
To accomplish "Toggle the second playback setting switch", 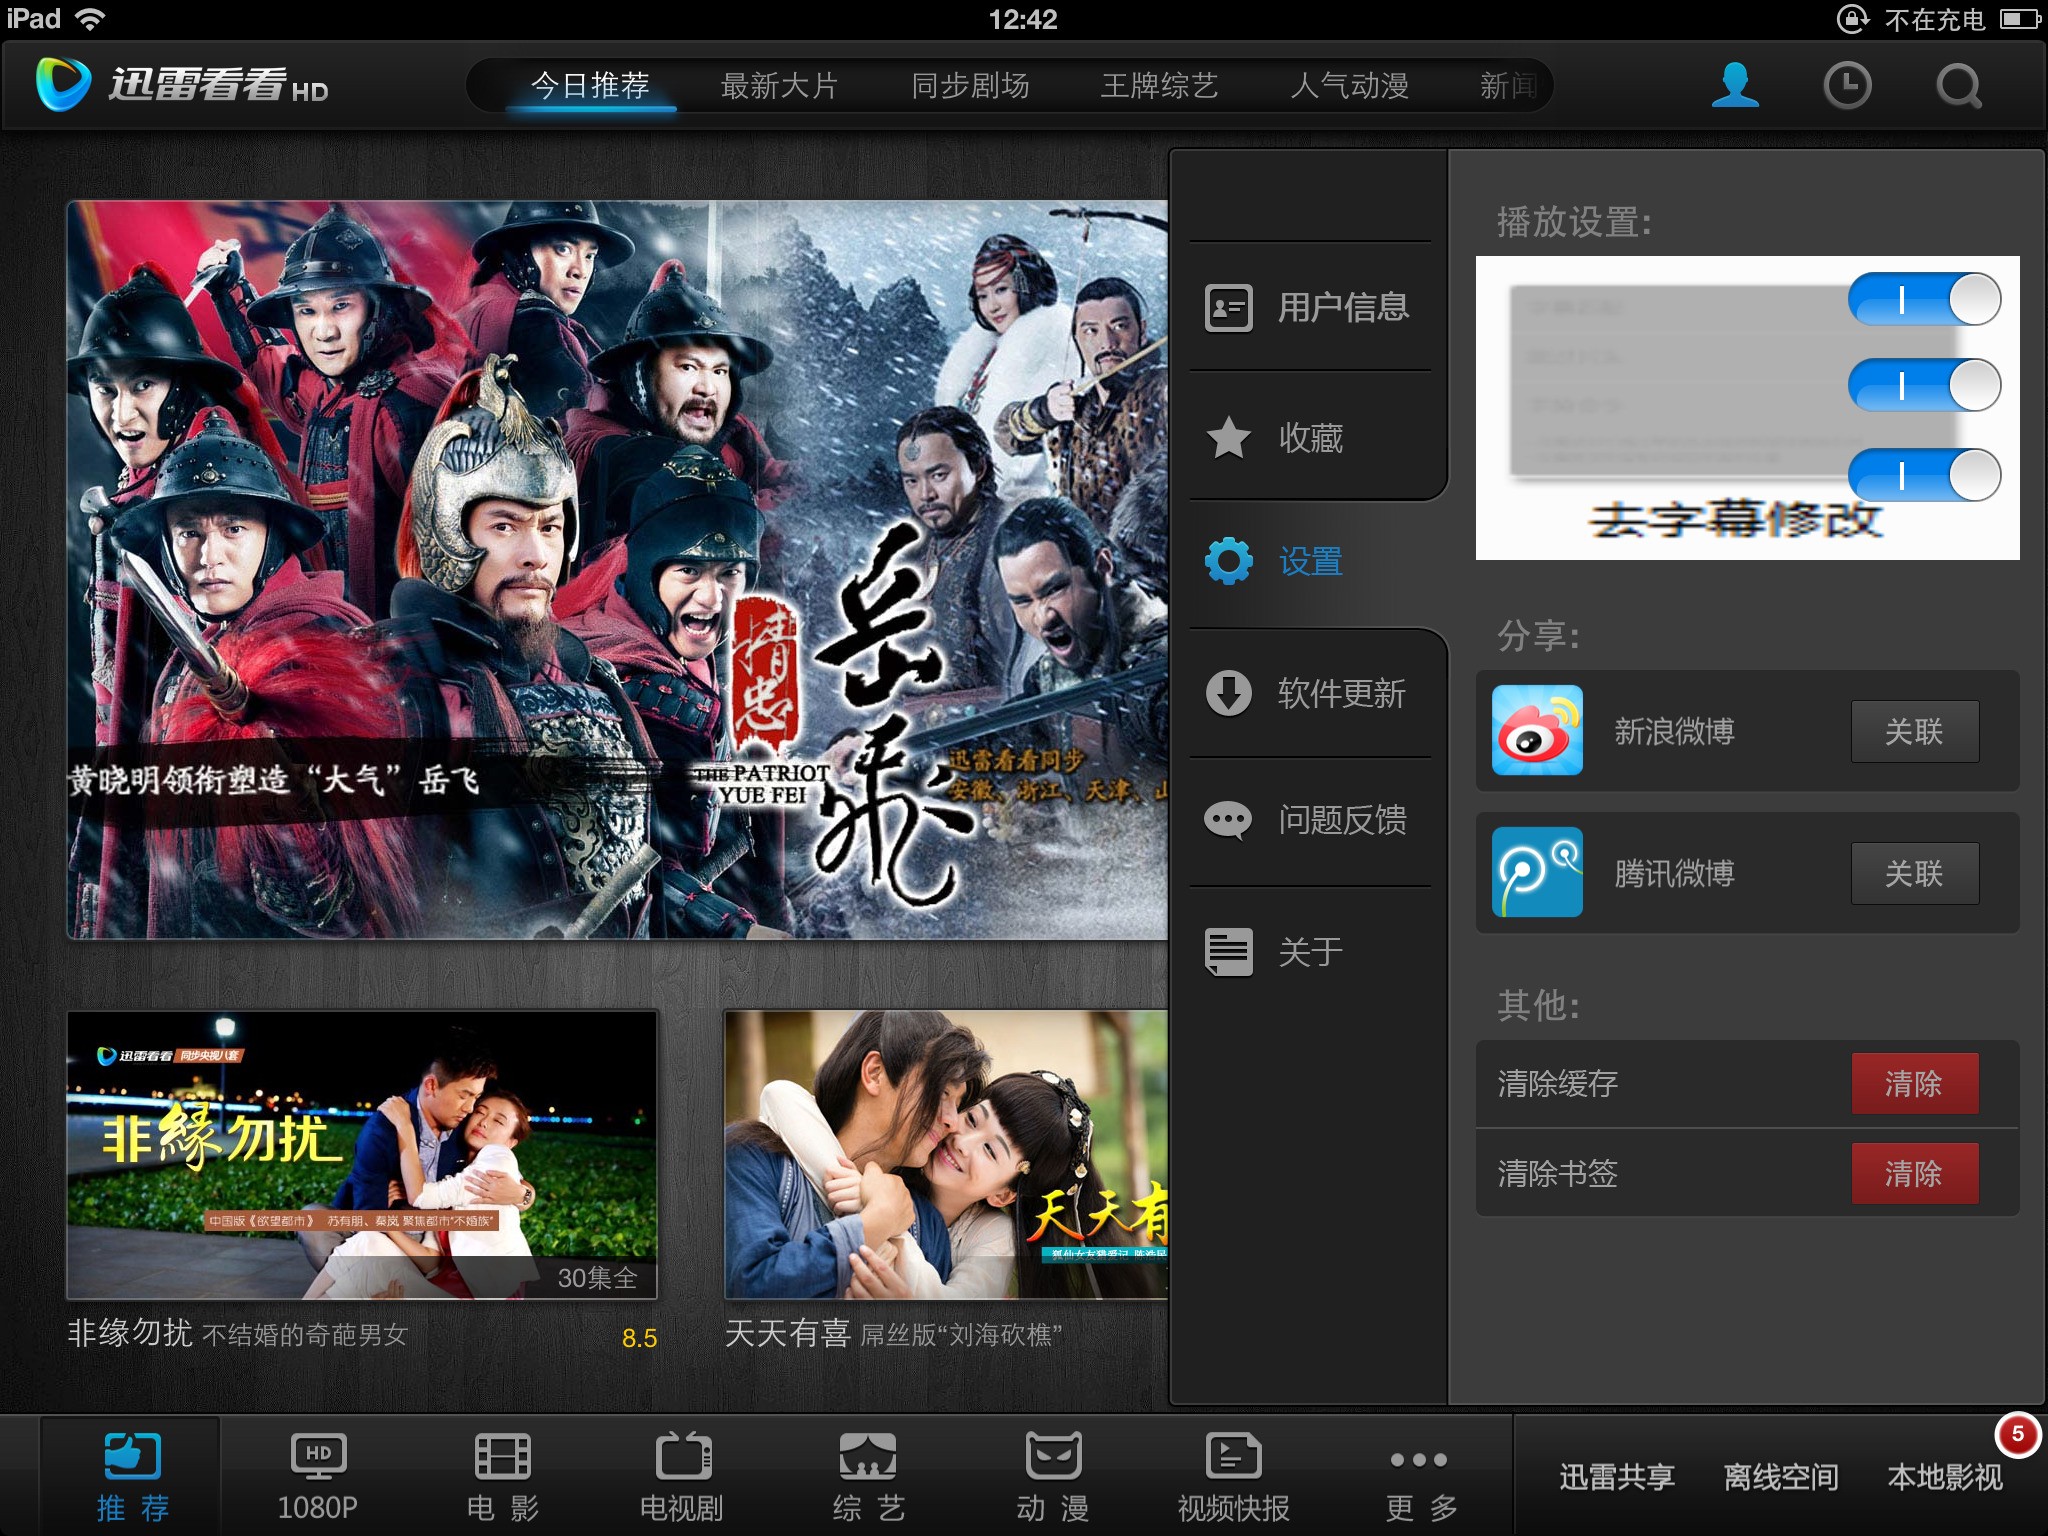I will pos(1924,385).
